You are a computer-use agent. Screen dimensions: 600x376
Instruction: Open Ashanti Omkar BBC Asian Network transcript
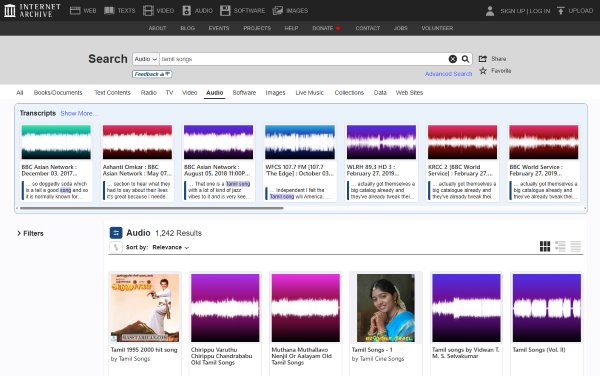pyautogui.click(x=137, y=163)
